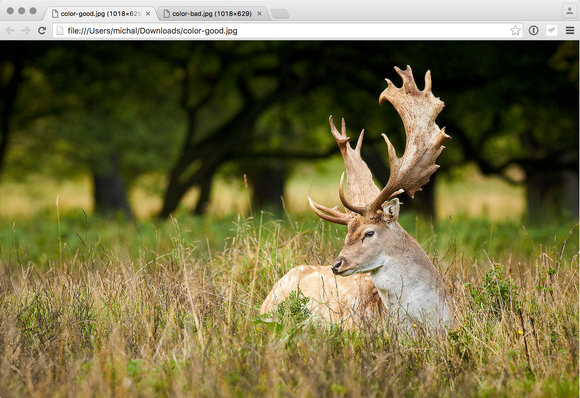The width and height of the screenshot is (580, 398).
Task: Open the circled info extension icon
Action: point(533,30)
